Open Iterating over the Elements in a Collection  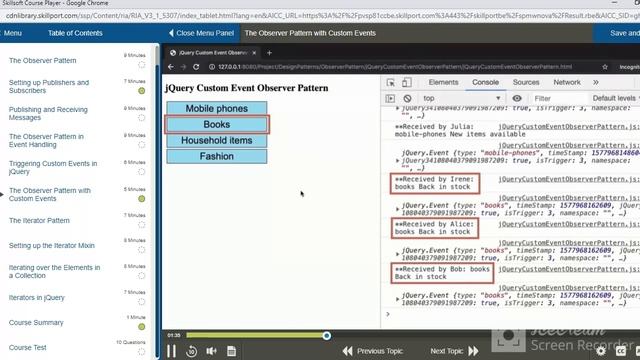(54, 271)
